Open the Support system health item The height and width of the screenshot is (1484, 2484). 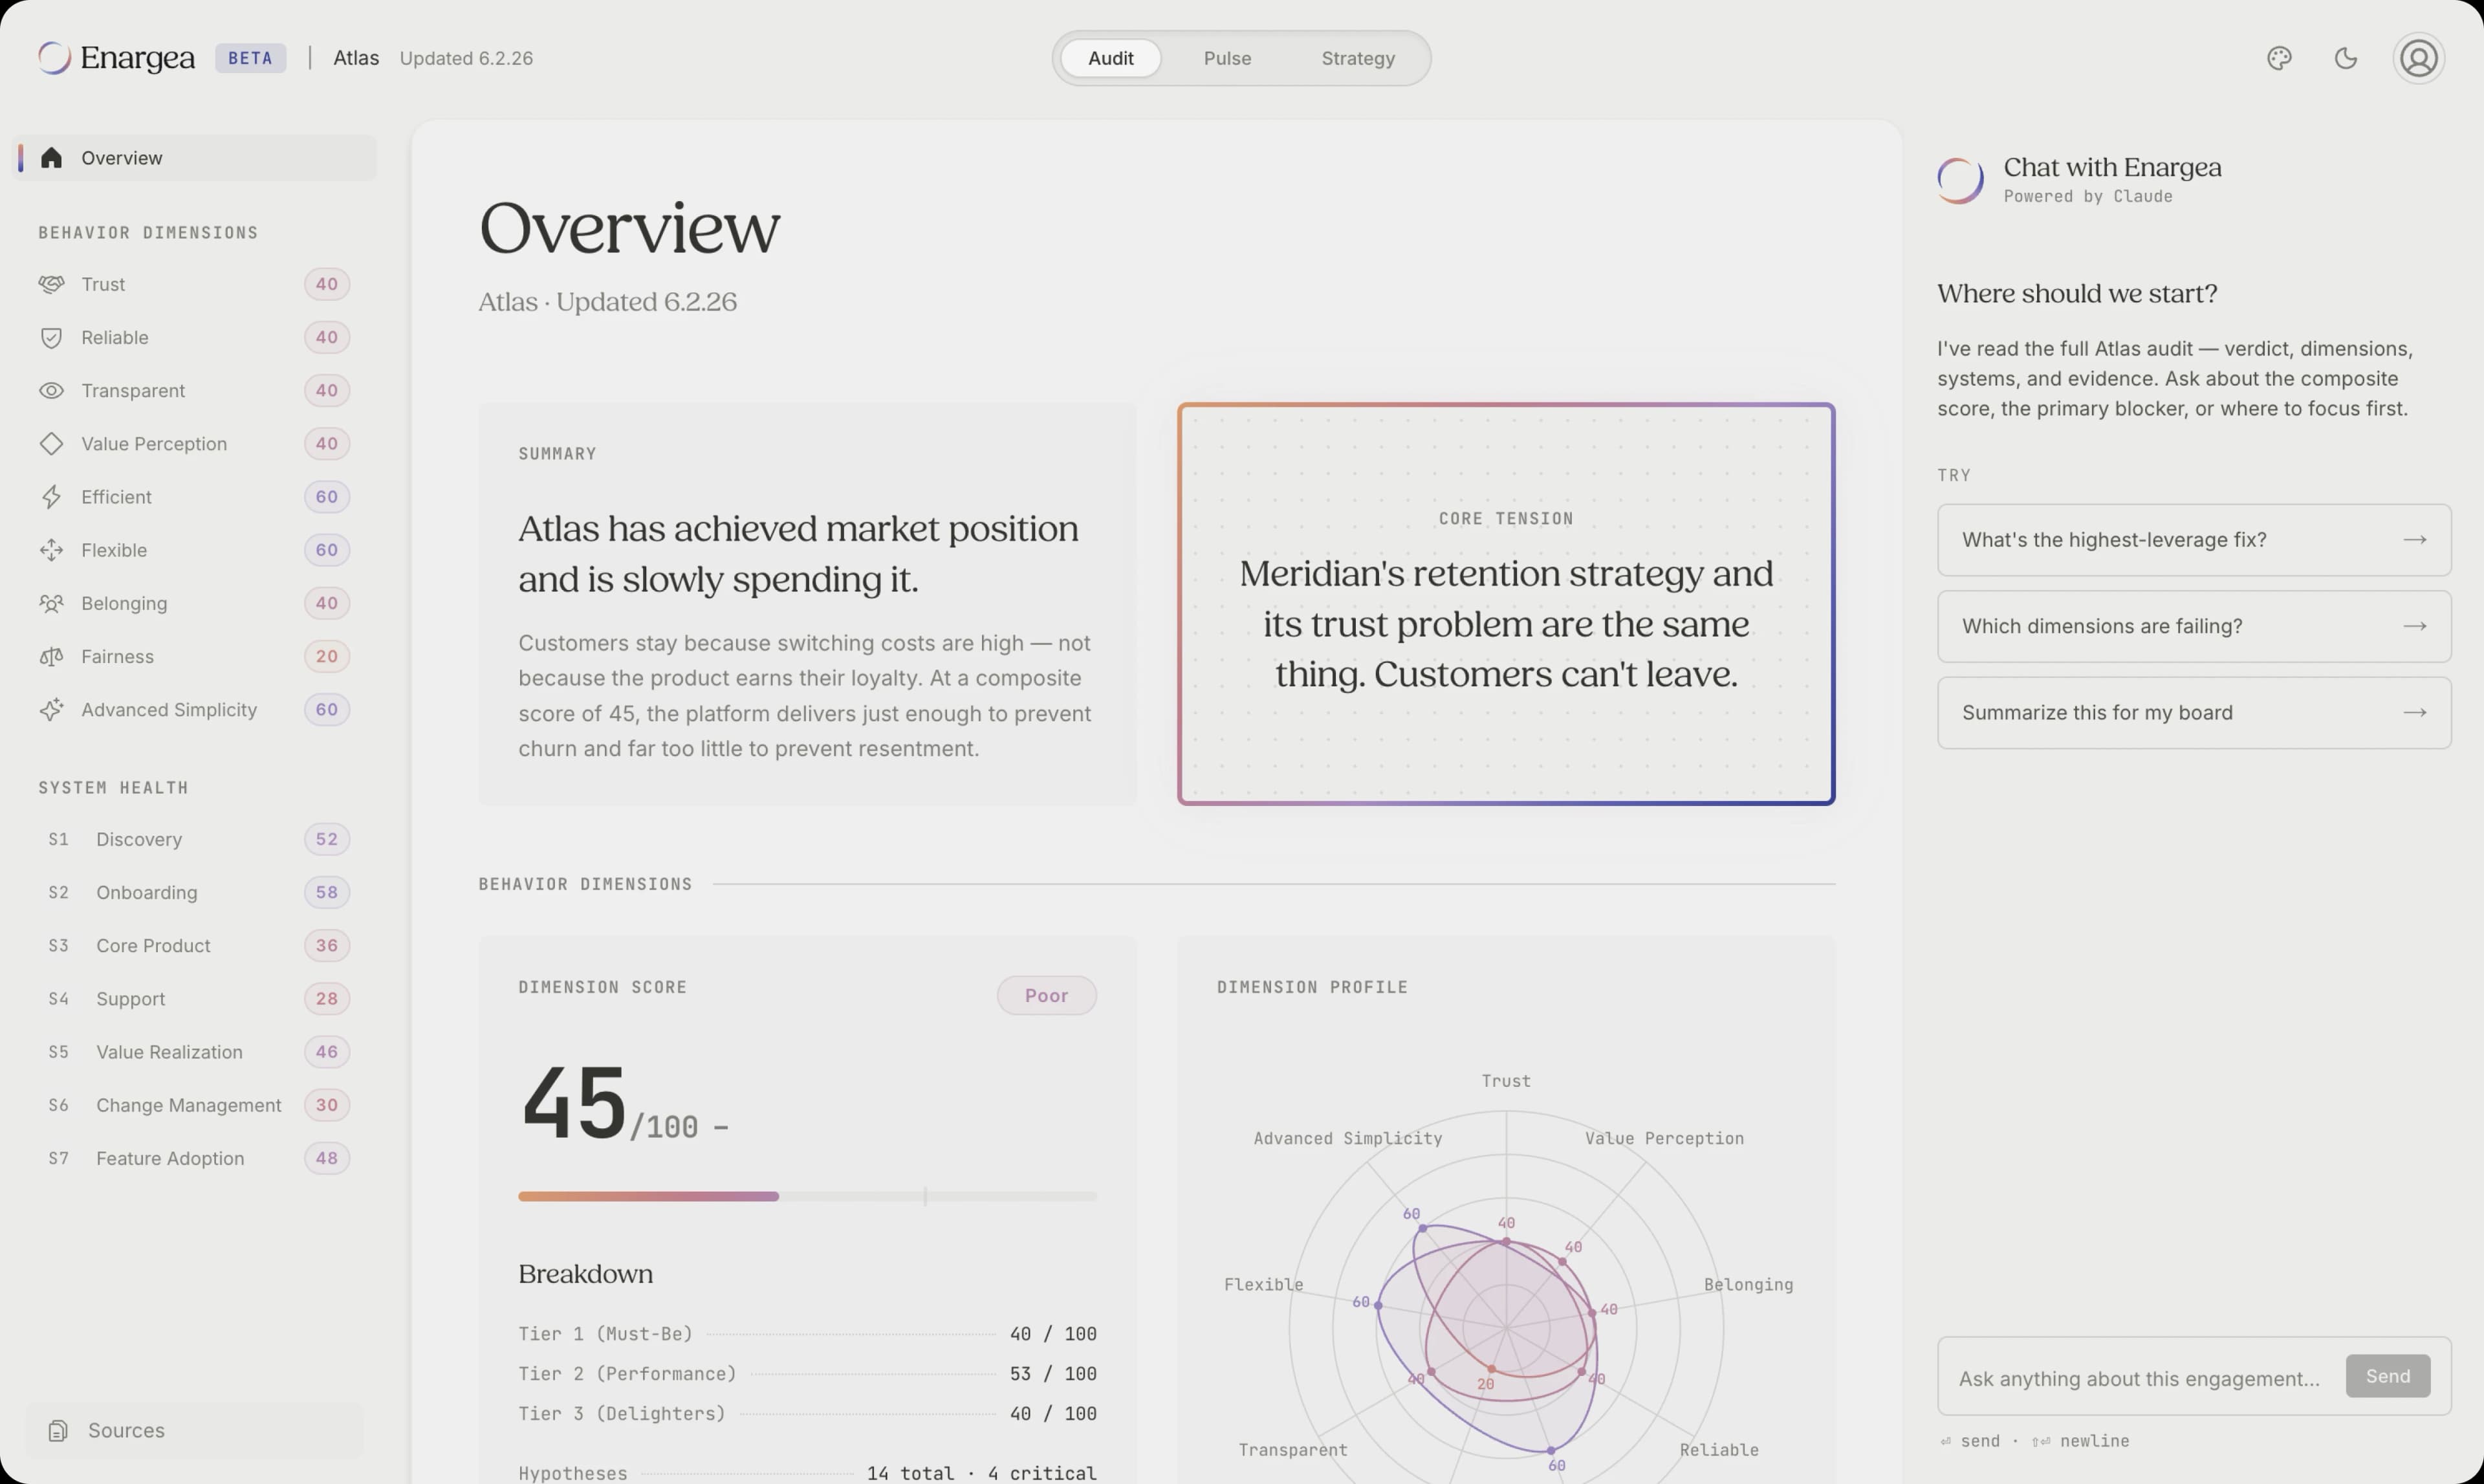(x=194, y=999)
